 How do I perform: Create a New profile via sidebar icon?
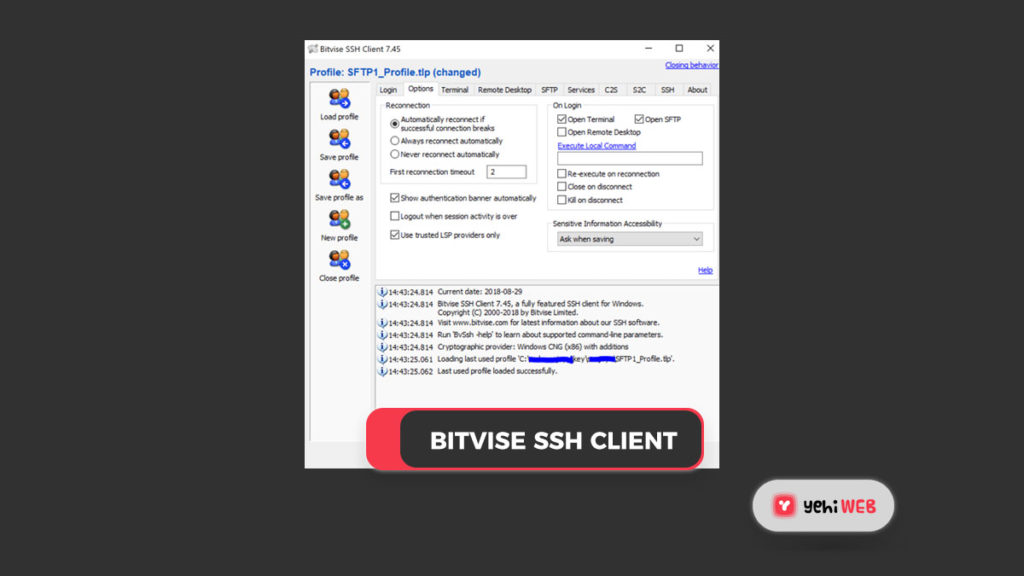click(x=339, y=219)
